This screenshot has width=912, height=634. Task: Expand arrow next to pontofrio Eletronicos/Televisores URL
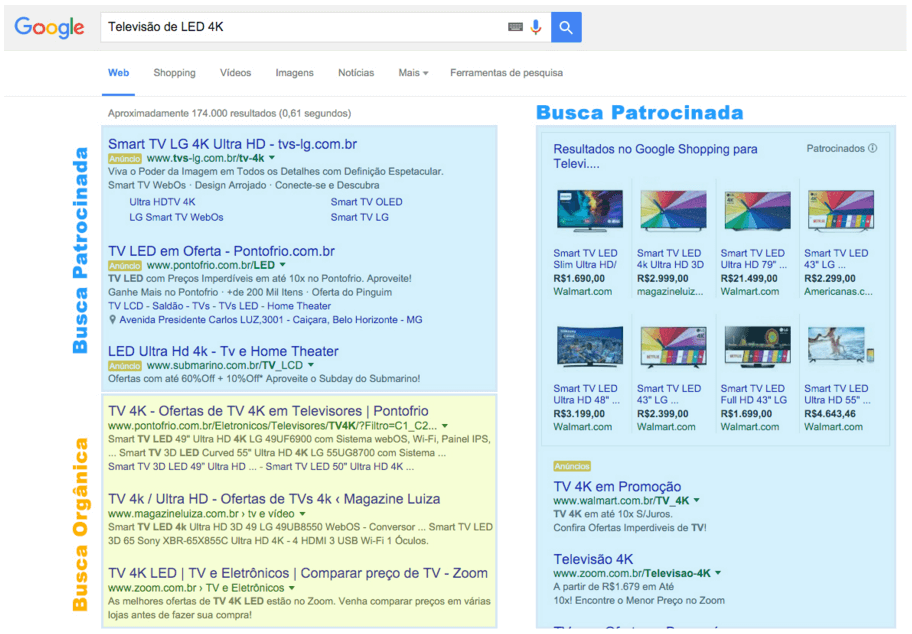(x=445, y=426)
